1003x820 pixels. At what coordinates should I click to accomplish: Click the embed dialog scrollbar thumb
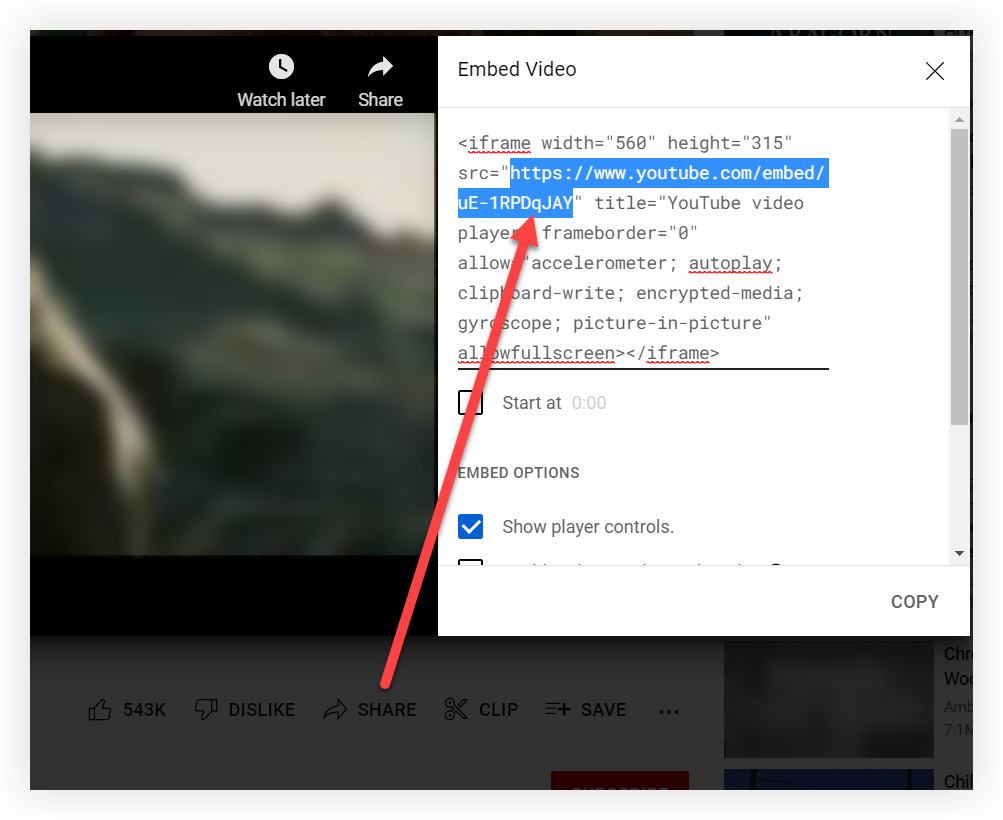point(959,277)
